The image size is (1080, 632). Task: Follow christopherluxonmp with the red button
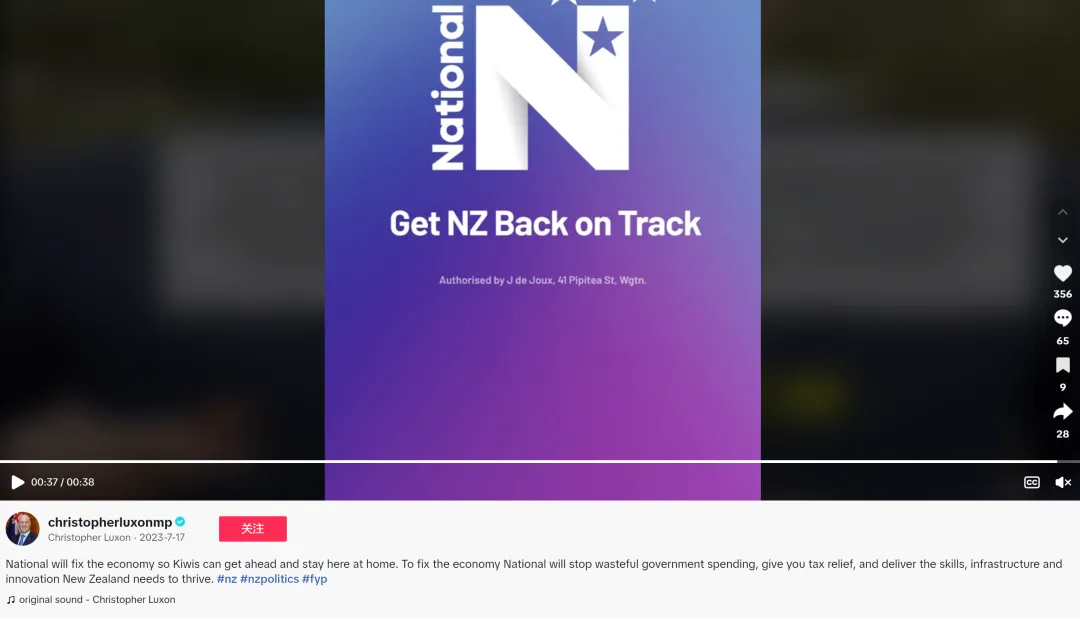(x=253, y=529)
